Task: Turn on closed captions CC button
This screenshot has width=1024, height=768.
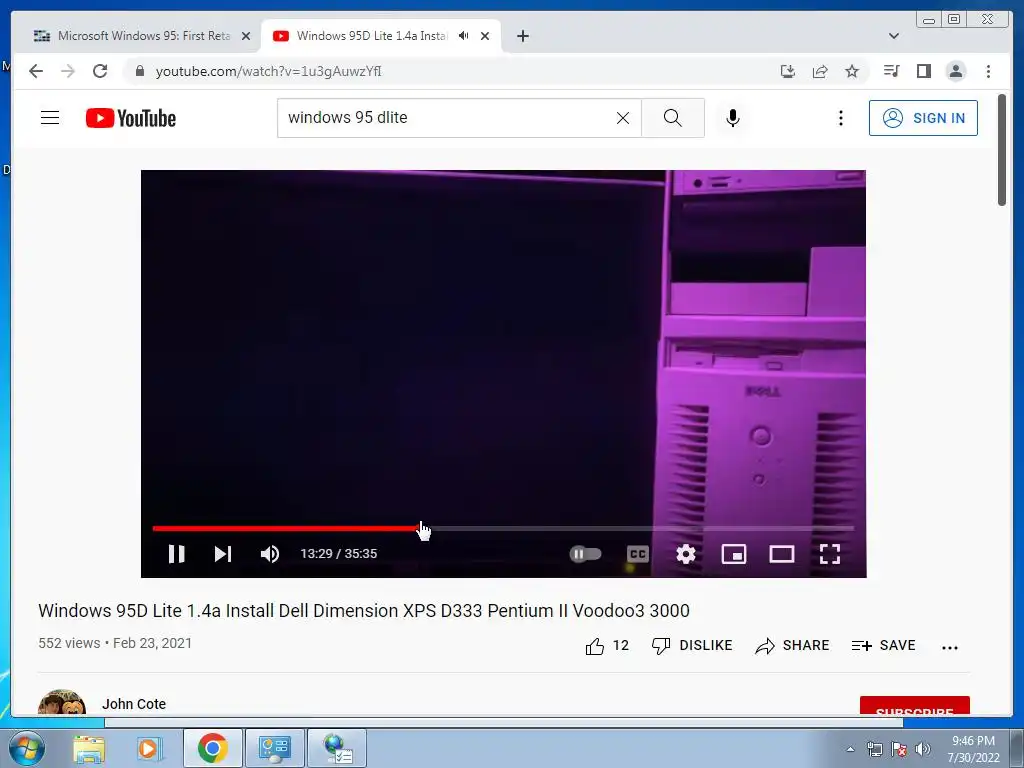Action: pyautogui.click(x=637, y=554)
